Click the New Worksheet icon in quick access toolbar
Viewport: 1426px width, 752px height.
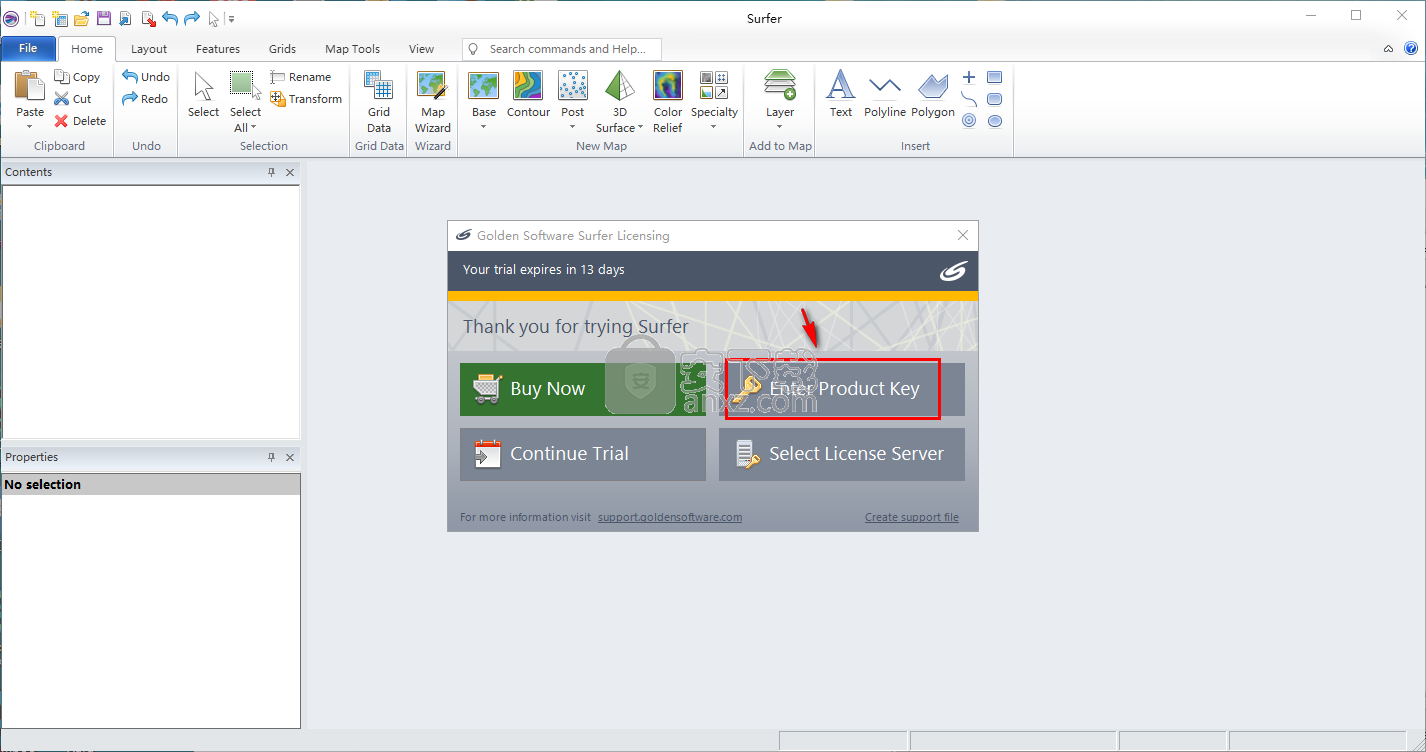(x=60, y=18)
